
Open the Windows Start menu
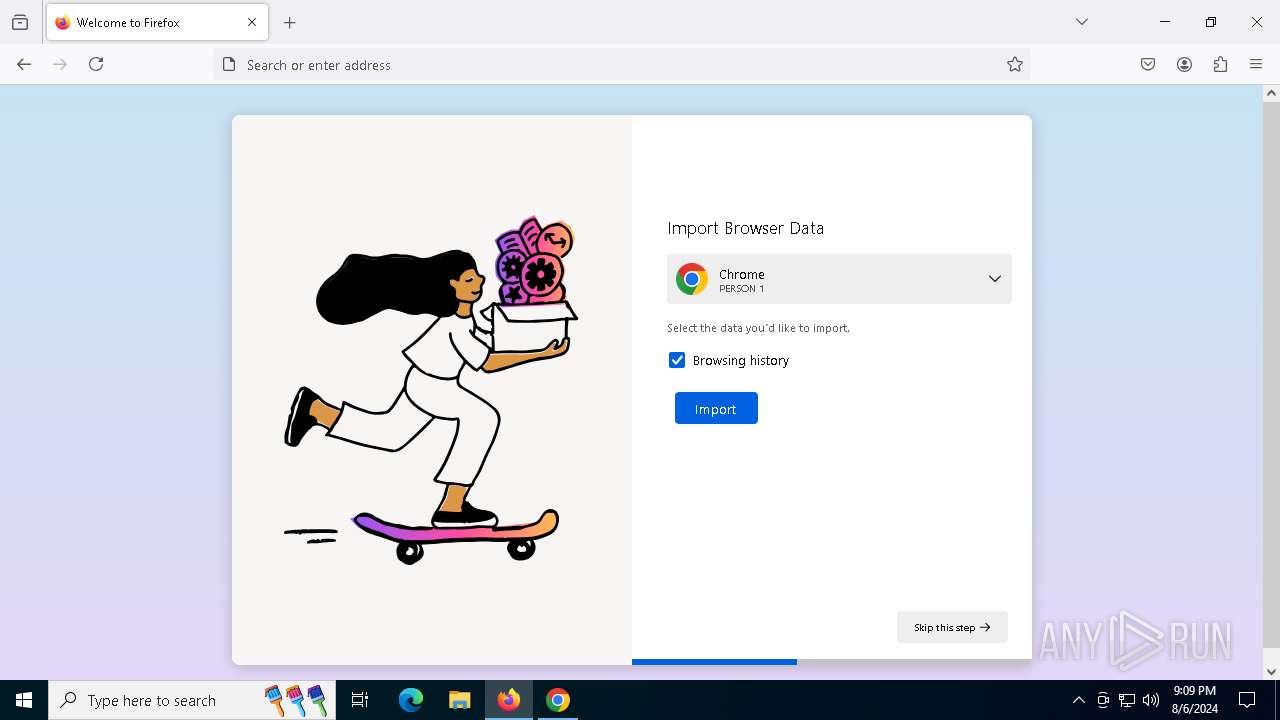[x=24, y=700]
